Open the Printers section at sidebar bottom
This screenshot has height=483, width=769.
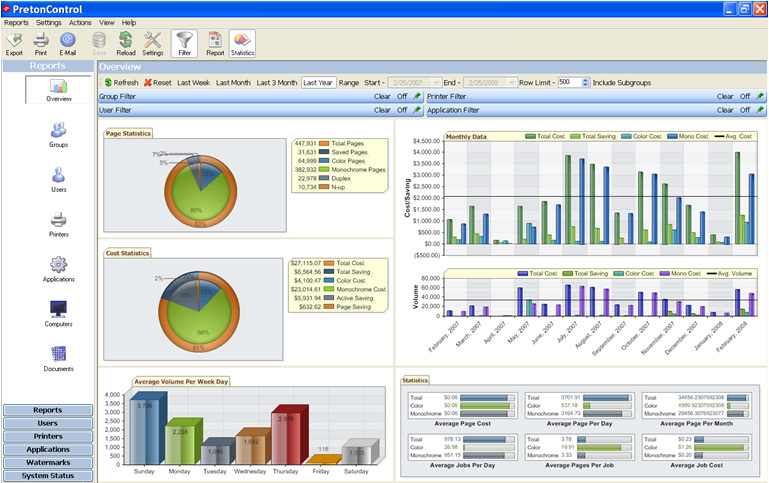[48, 436]
